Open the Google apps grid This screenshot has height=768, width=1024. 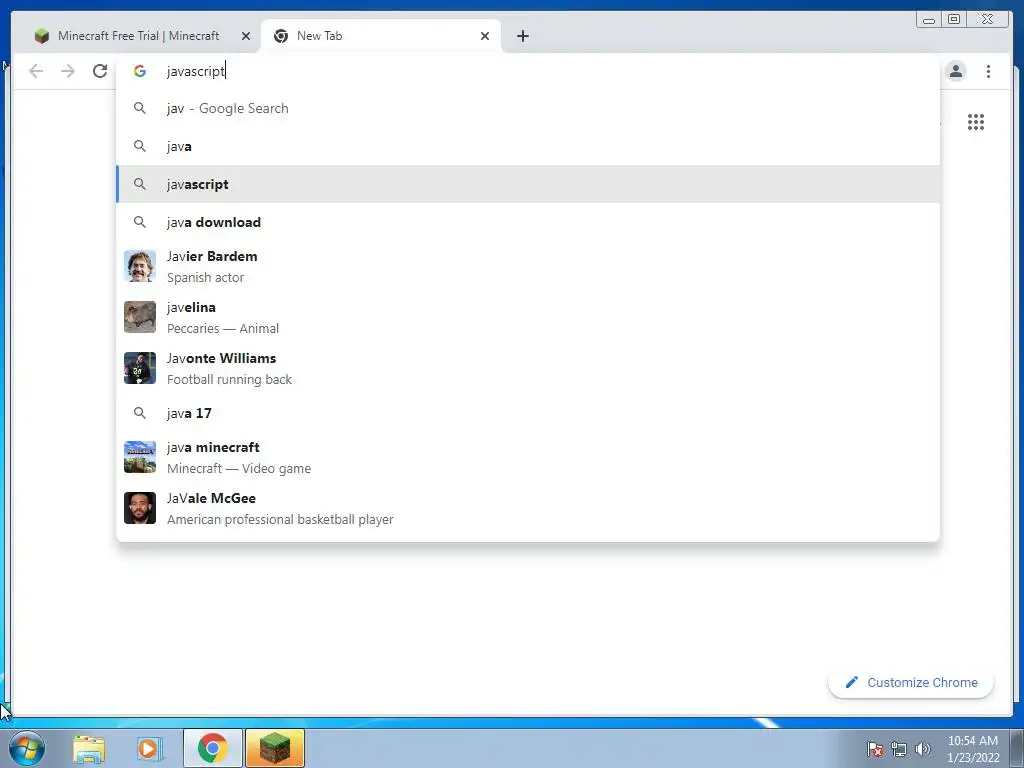pyautogui.click(x=976, y=122)
